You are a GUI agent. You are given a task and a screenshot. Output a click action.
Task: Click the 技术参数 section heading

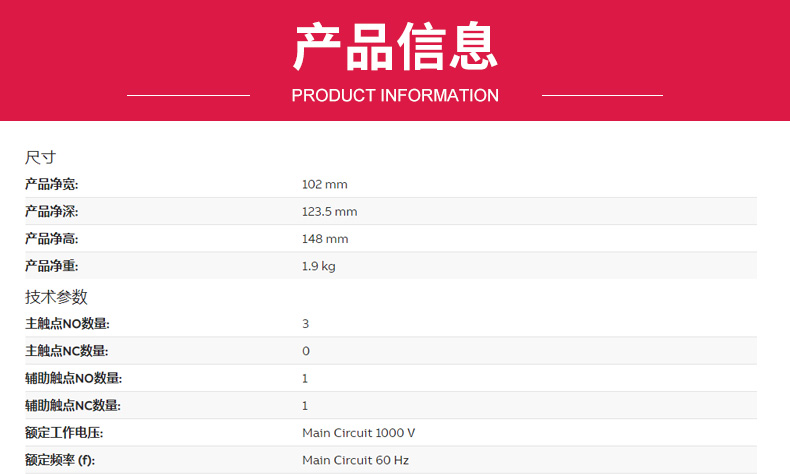click(56, 297)
